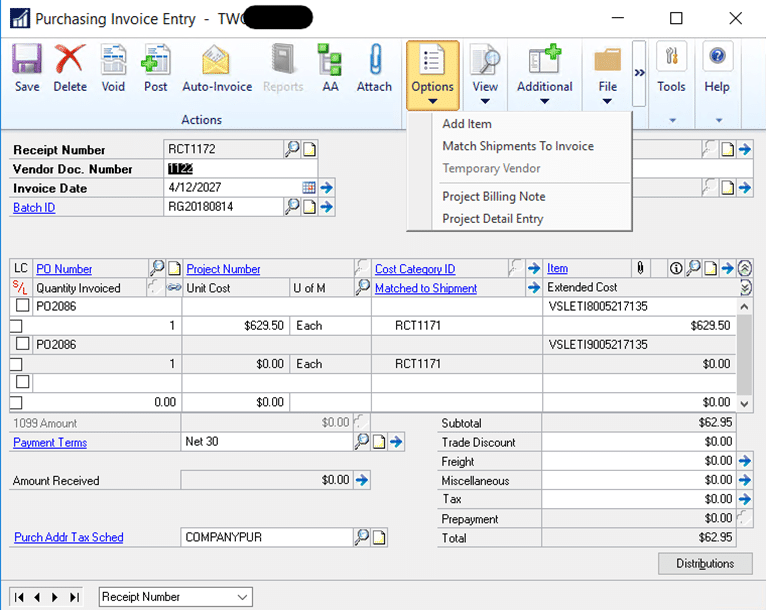The height and width of the screenshot is (610, 766).
Task: Click the Attach paperclip icon
Action: pos(375,60)
